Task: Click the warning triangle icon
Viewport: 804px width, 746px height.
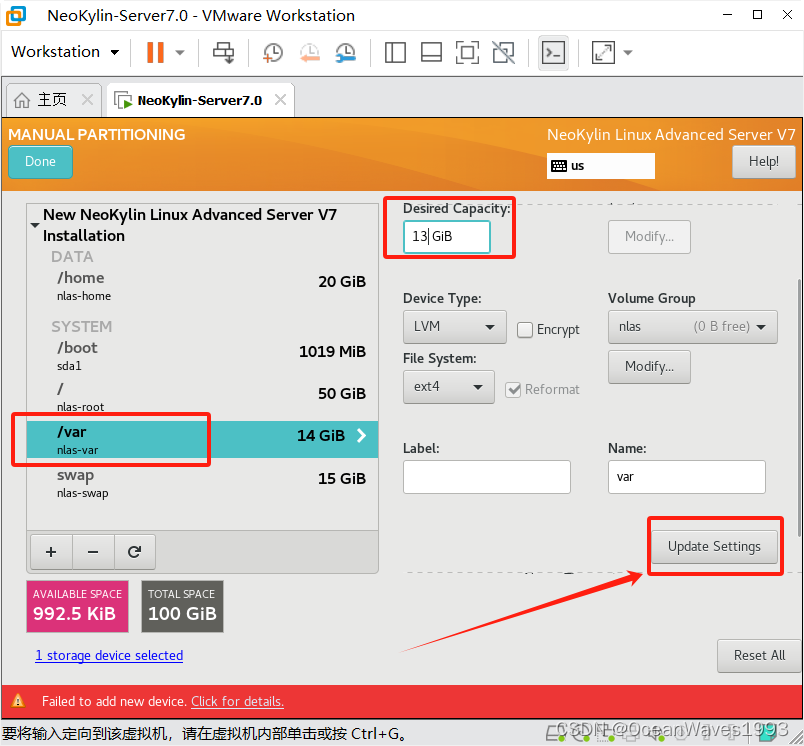Action: click(x=18, y=700)
